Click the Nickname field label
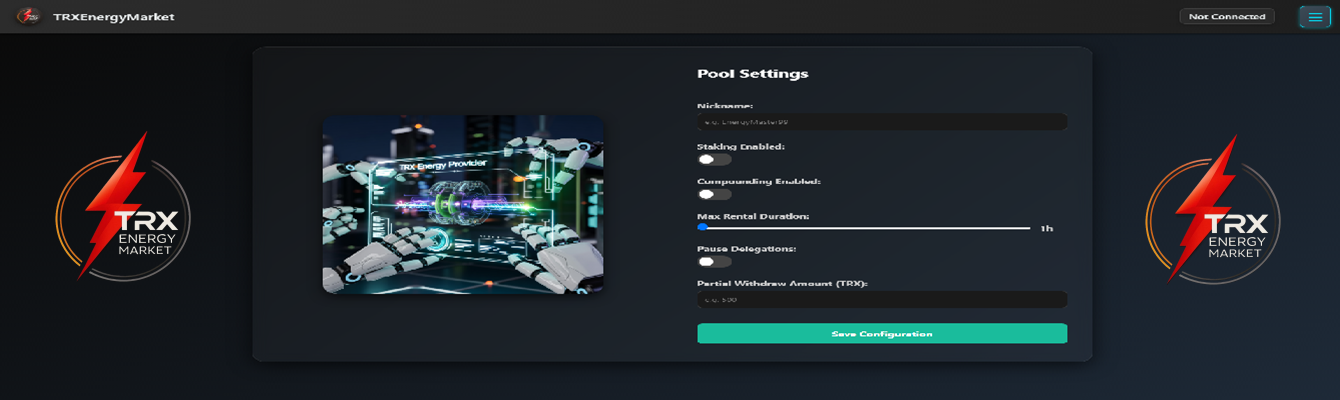The image size is (1340, 400). pos(724,105)
